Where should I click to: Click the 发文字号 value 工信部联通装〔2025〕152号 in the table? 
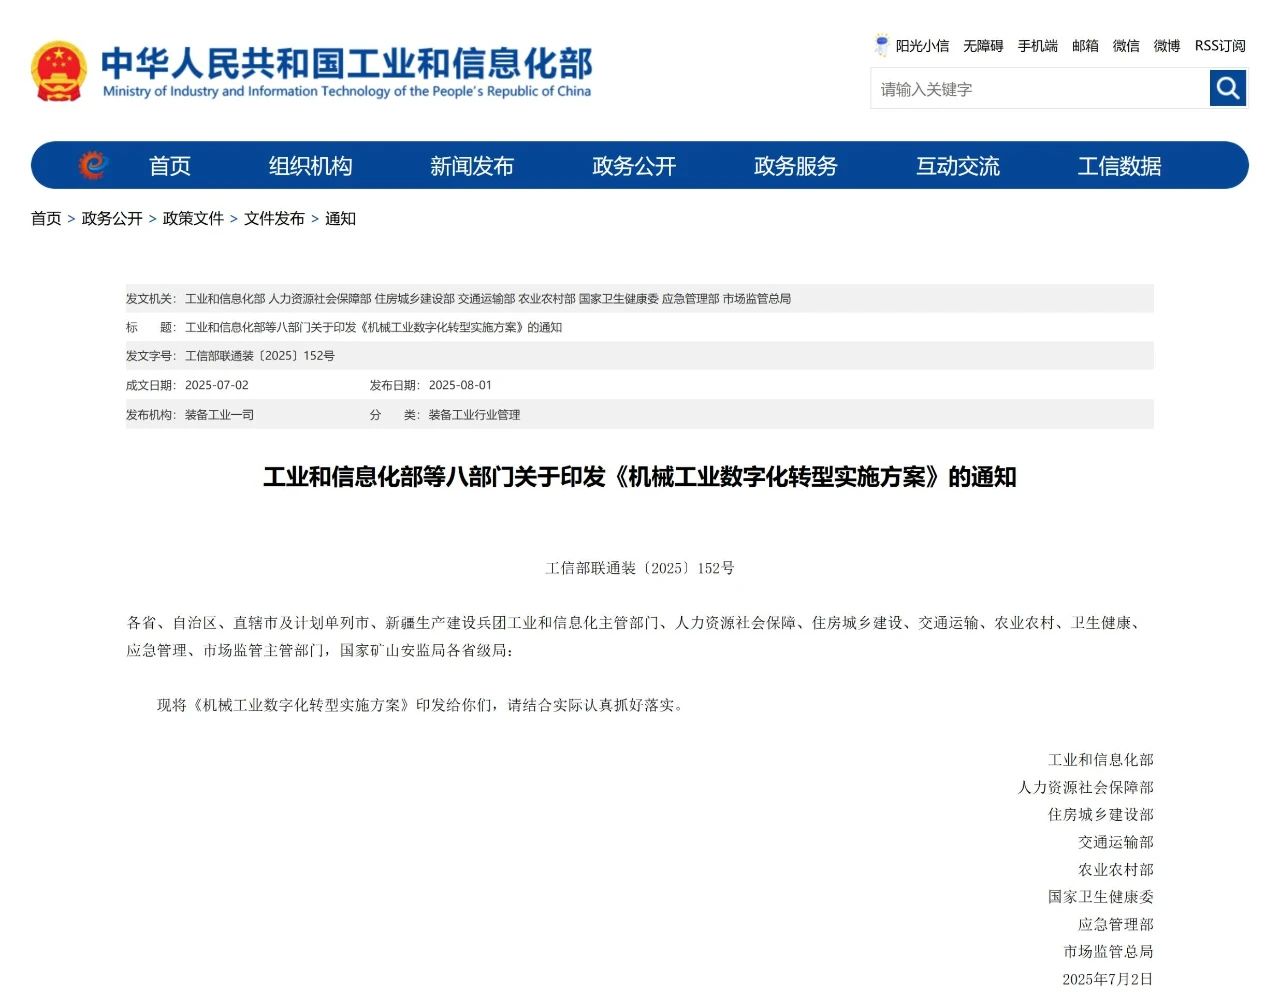(x=260, y=356)
